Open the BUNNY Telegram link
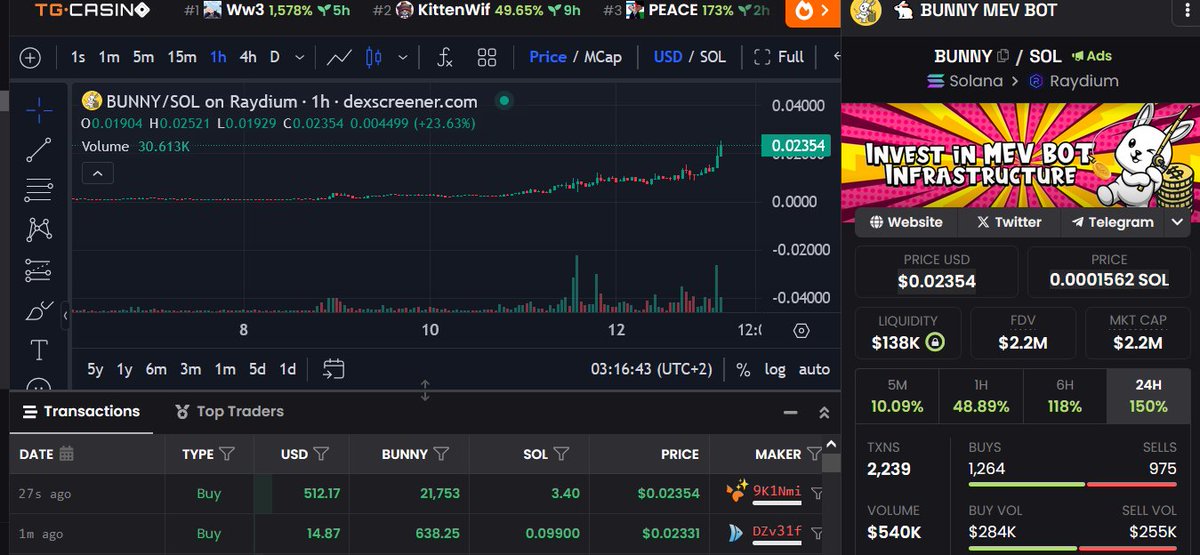This screenshot has height=555, width=1200. click(x=1112, y=222)
